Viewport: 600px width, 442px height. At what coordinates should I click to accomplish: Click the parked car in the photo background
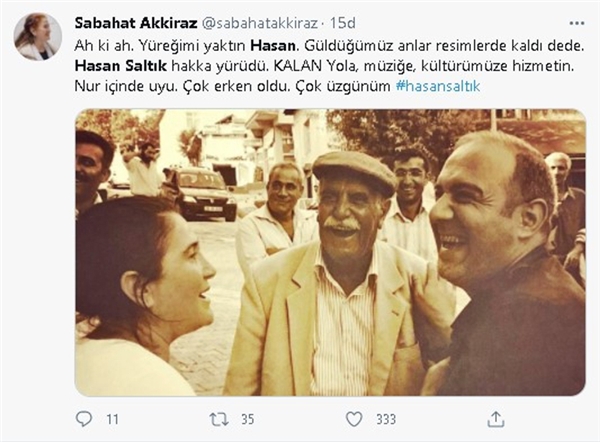coord(200,193)
